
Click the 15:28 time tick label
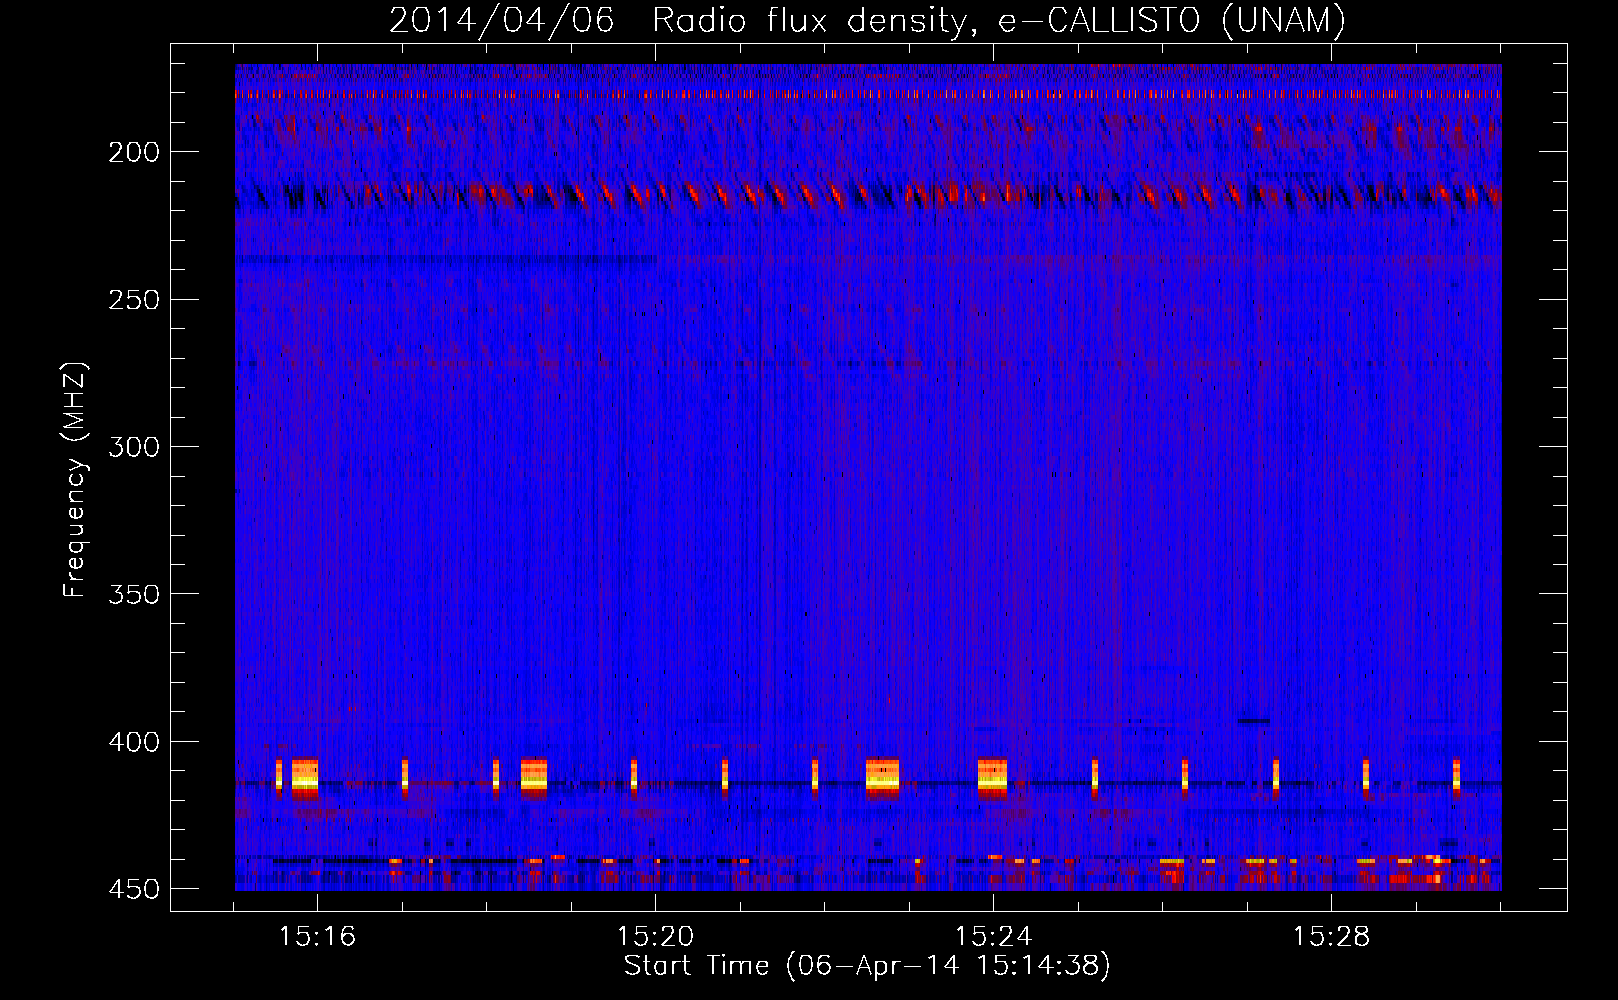point(1331,936)
